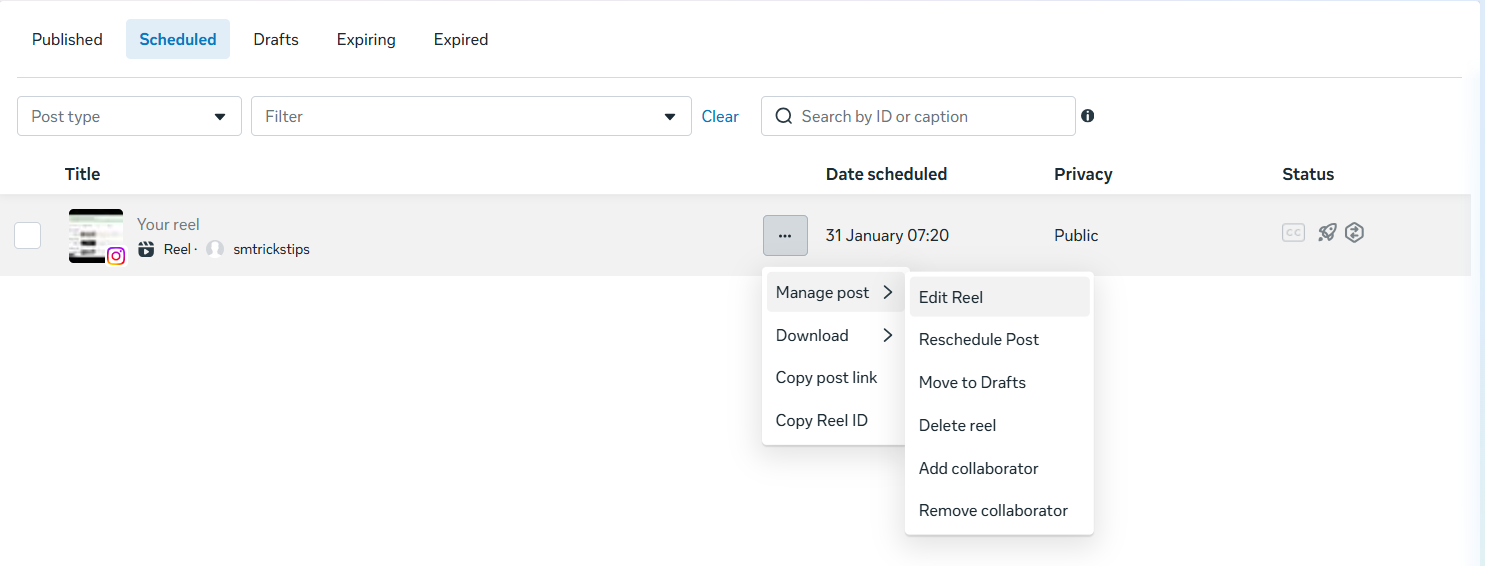Click the Instagram badge on reel thumbnail
The width and height of the screenshot is (1485, 566).
tap(116, 256)
